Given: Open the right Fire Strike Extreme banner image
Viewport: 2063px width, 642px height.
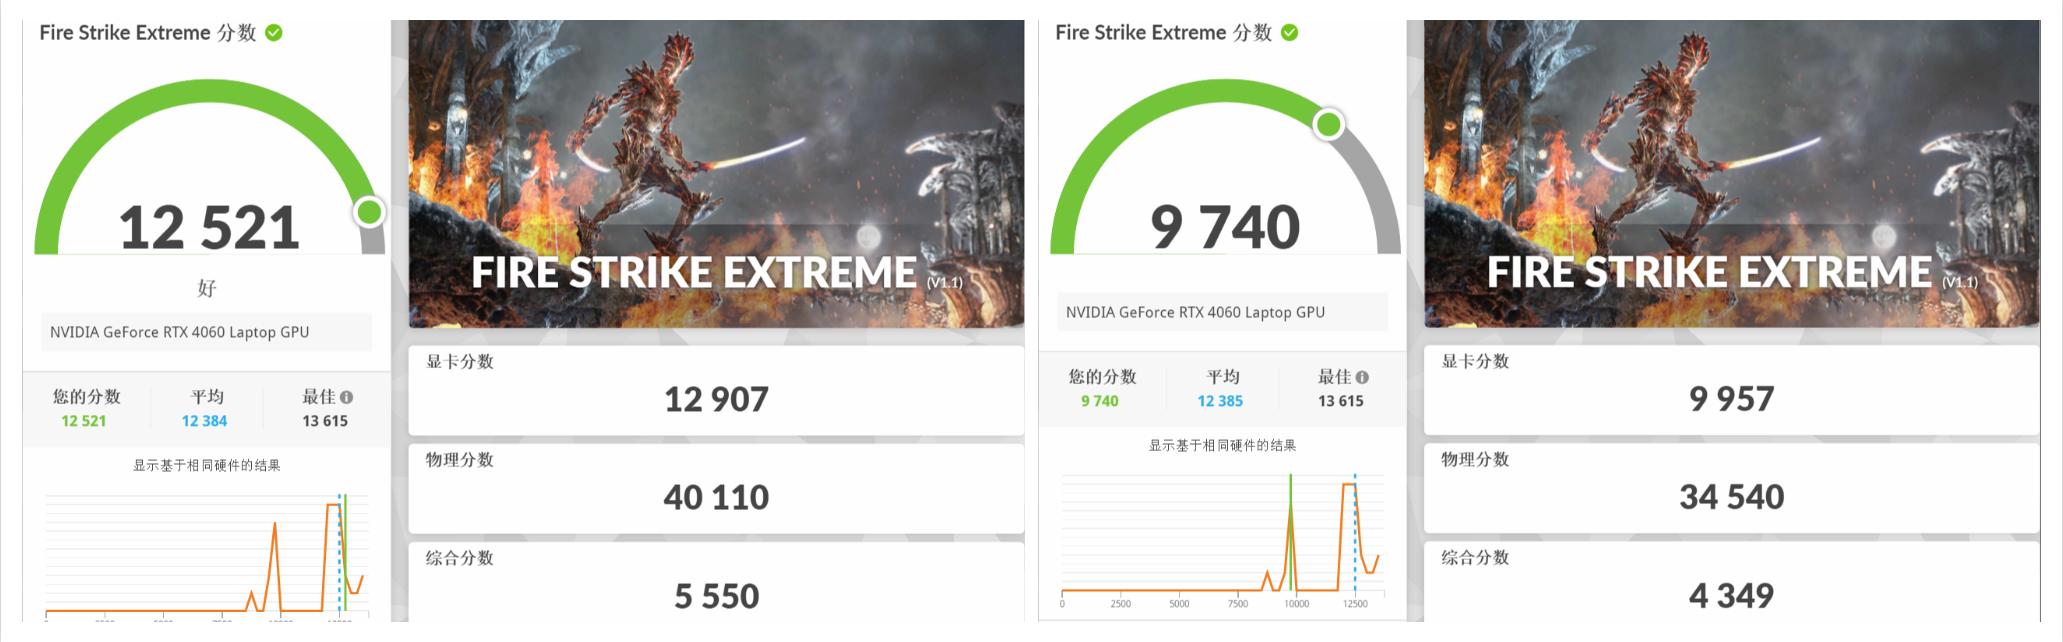Looking at the screenshot, I should (1731, 174).
